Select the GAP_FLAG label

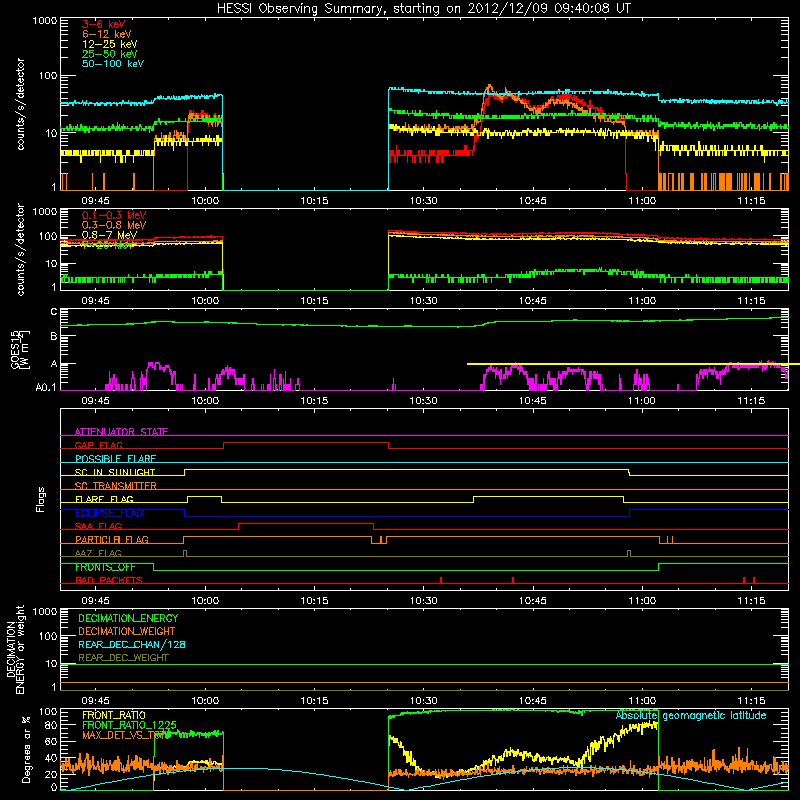coord(98,445)
